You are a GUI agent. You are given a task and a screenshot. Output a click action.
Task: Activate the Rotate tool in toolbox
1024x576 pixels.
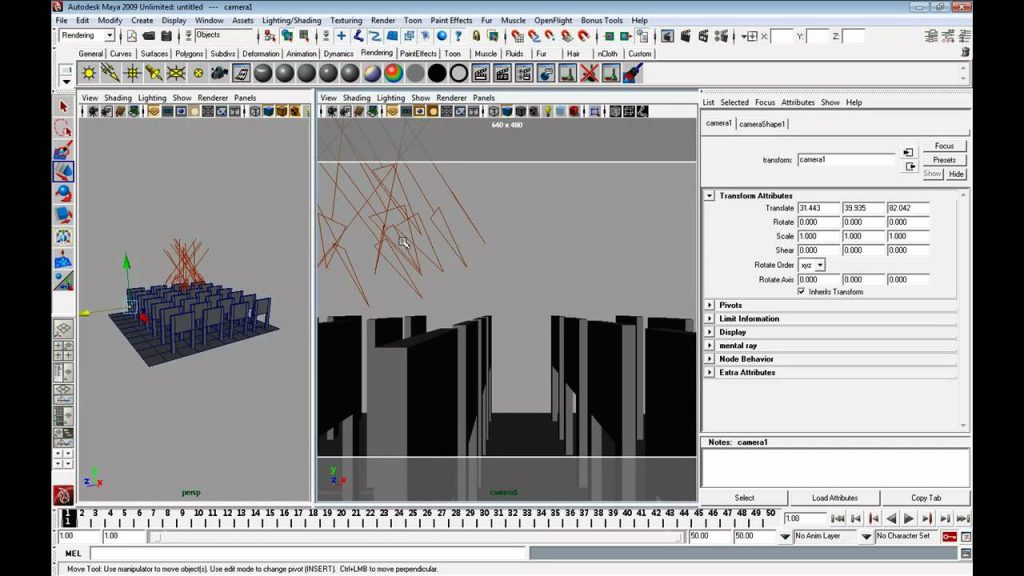coord(63,193)
